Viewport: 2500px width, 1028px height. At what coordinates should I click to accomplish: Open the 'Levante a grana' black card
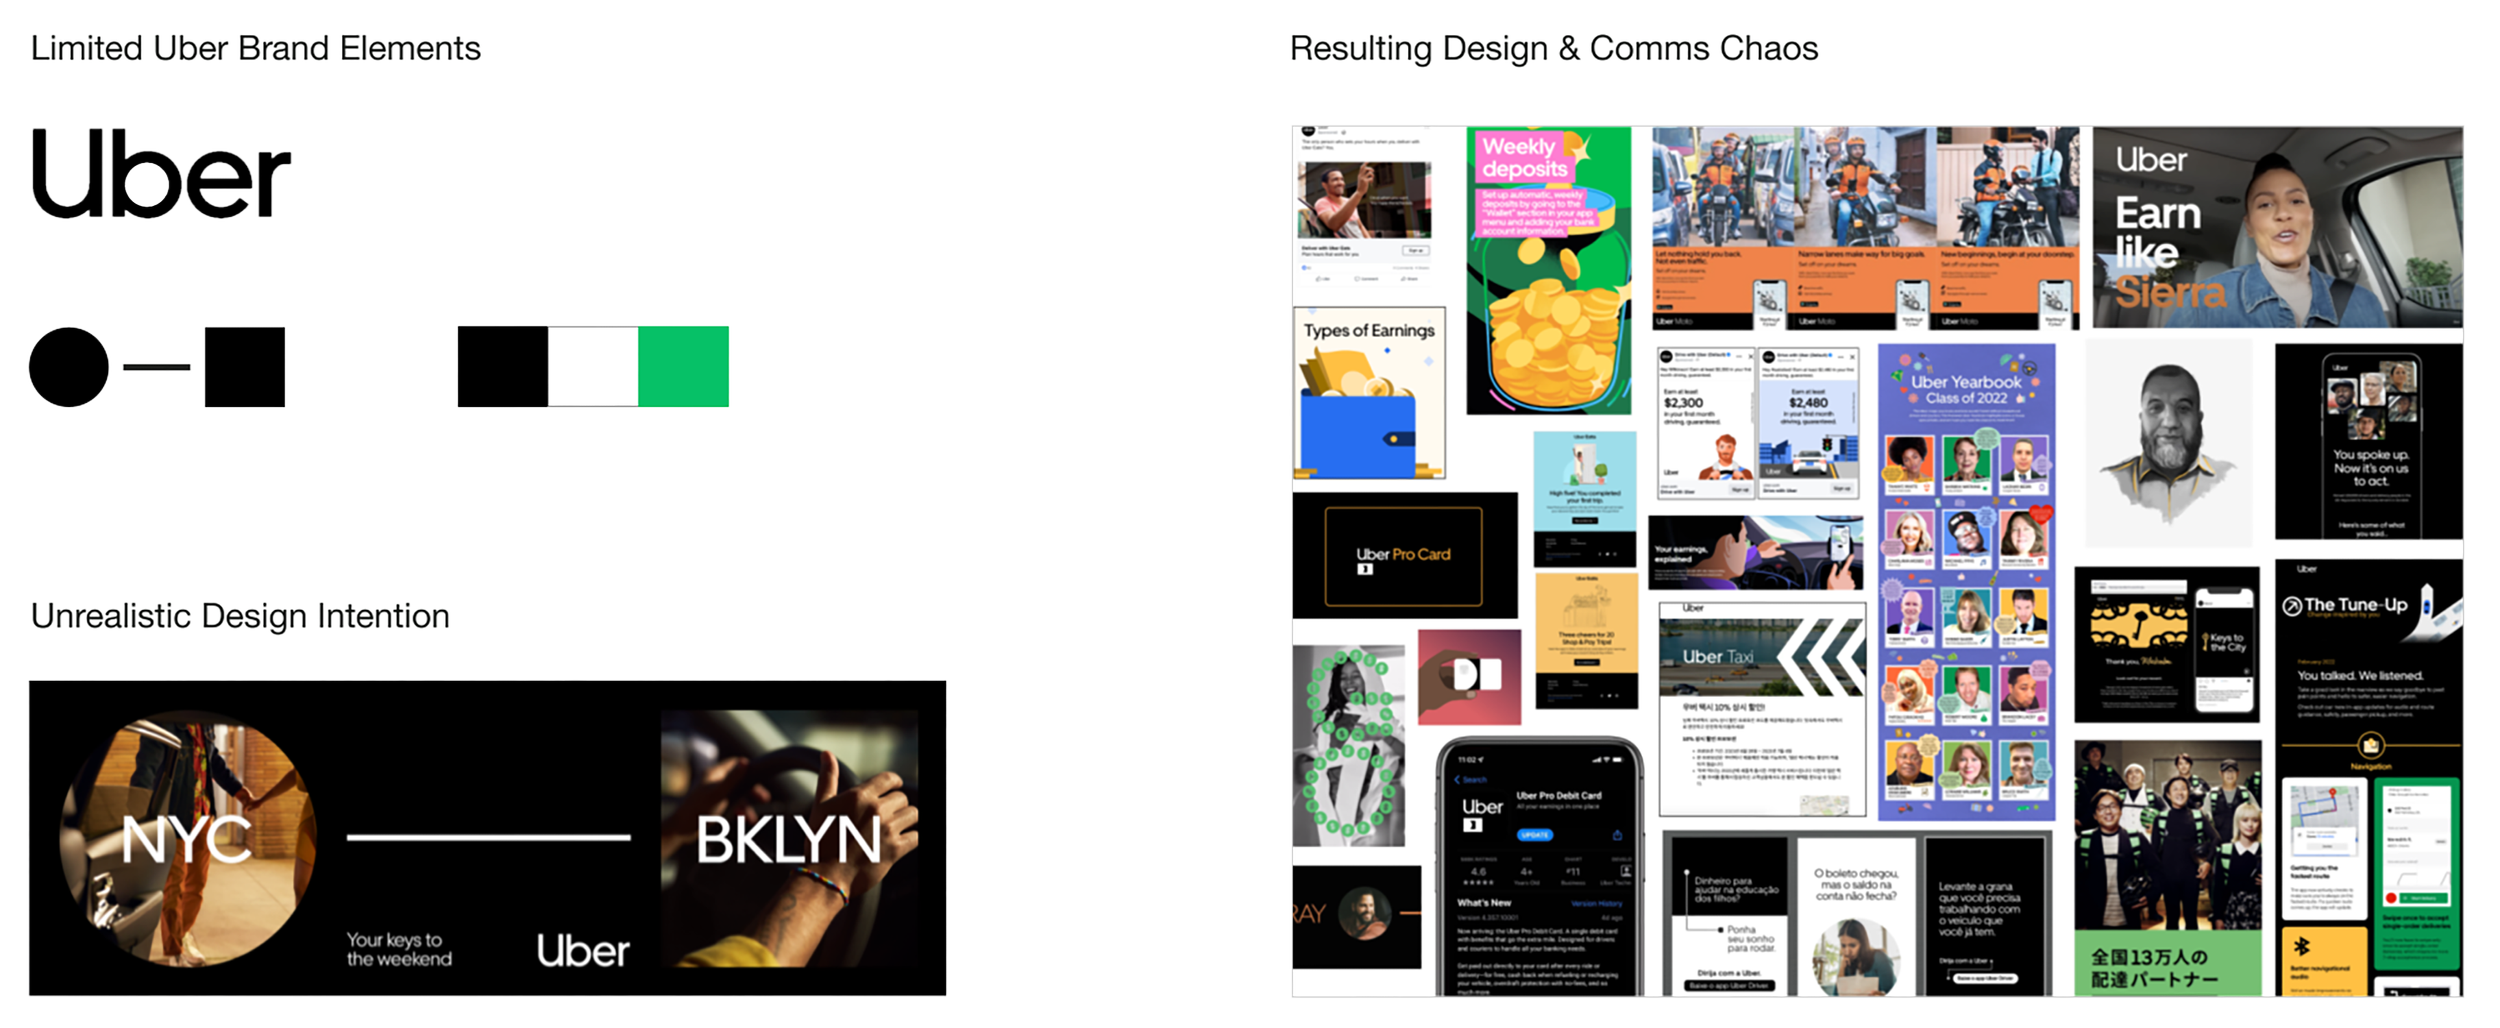tap(1985, 916)
